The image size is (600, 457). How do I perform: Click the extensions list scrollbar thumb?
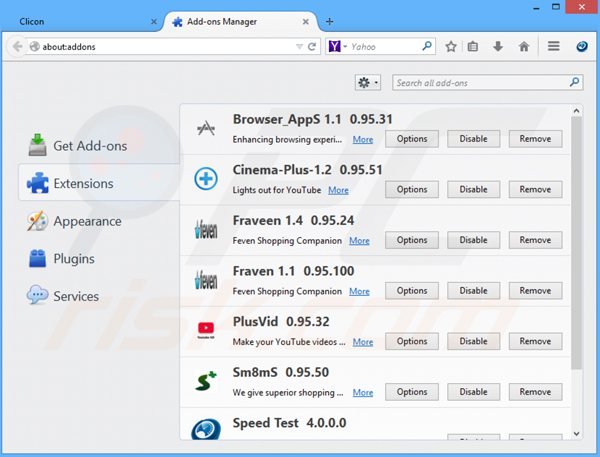click(576, 243)
